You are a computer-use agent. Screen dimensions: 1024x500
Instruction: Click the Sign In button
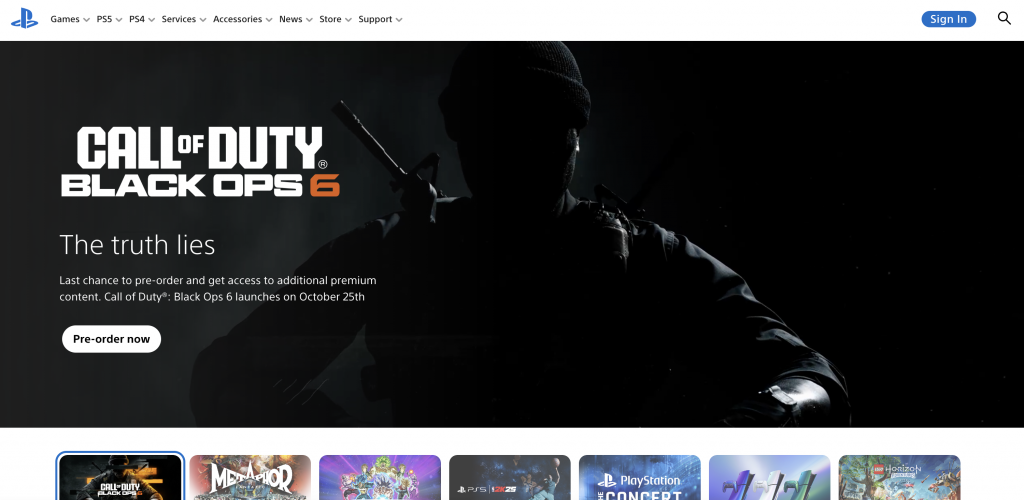click(x=948, y=19)
